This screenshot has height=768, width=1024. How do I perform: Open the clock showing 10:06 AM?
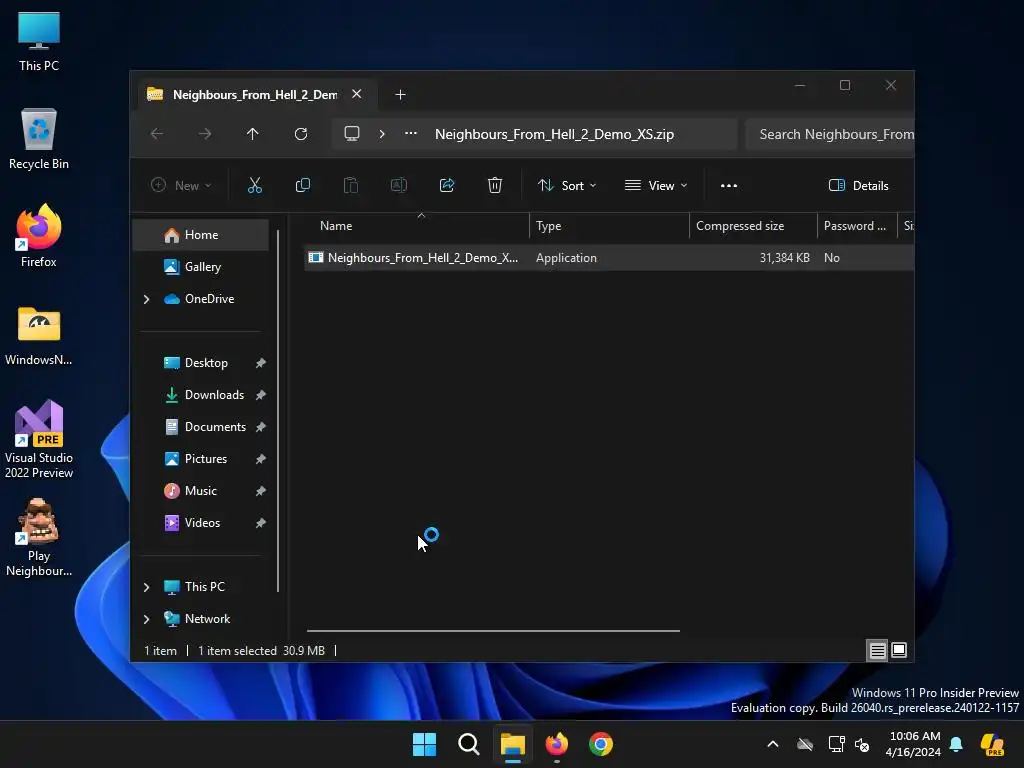tap(913, 744)
